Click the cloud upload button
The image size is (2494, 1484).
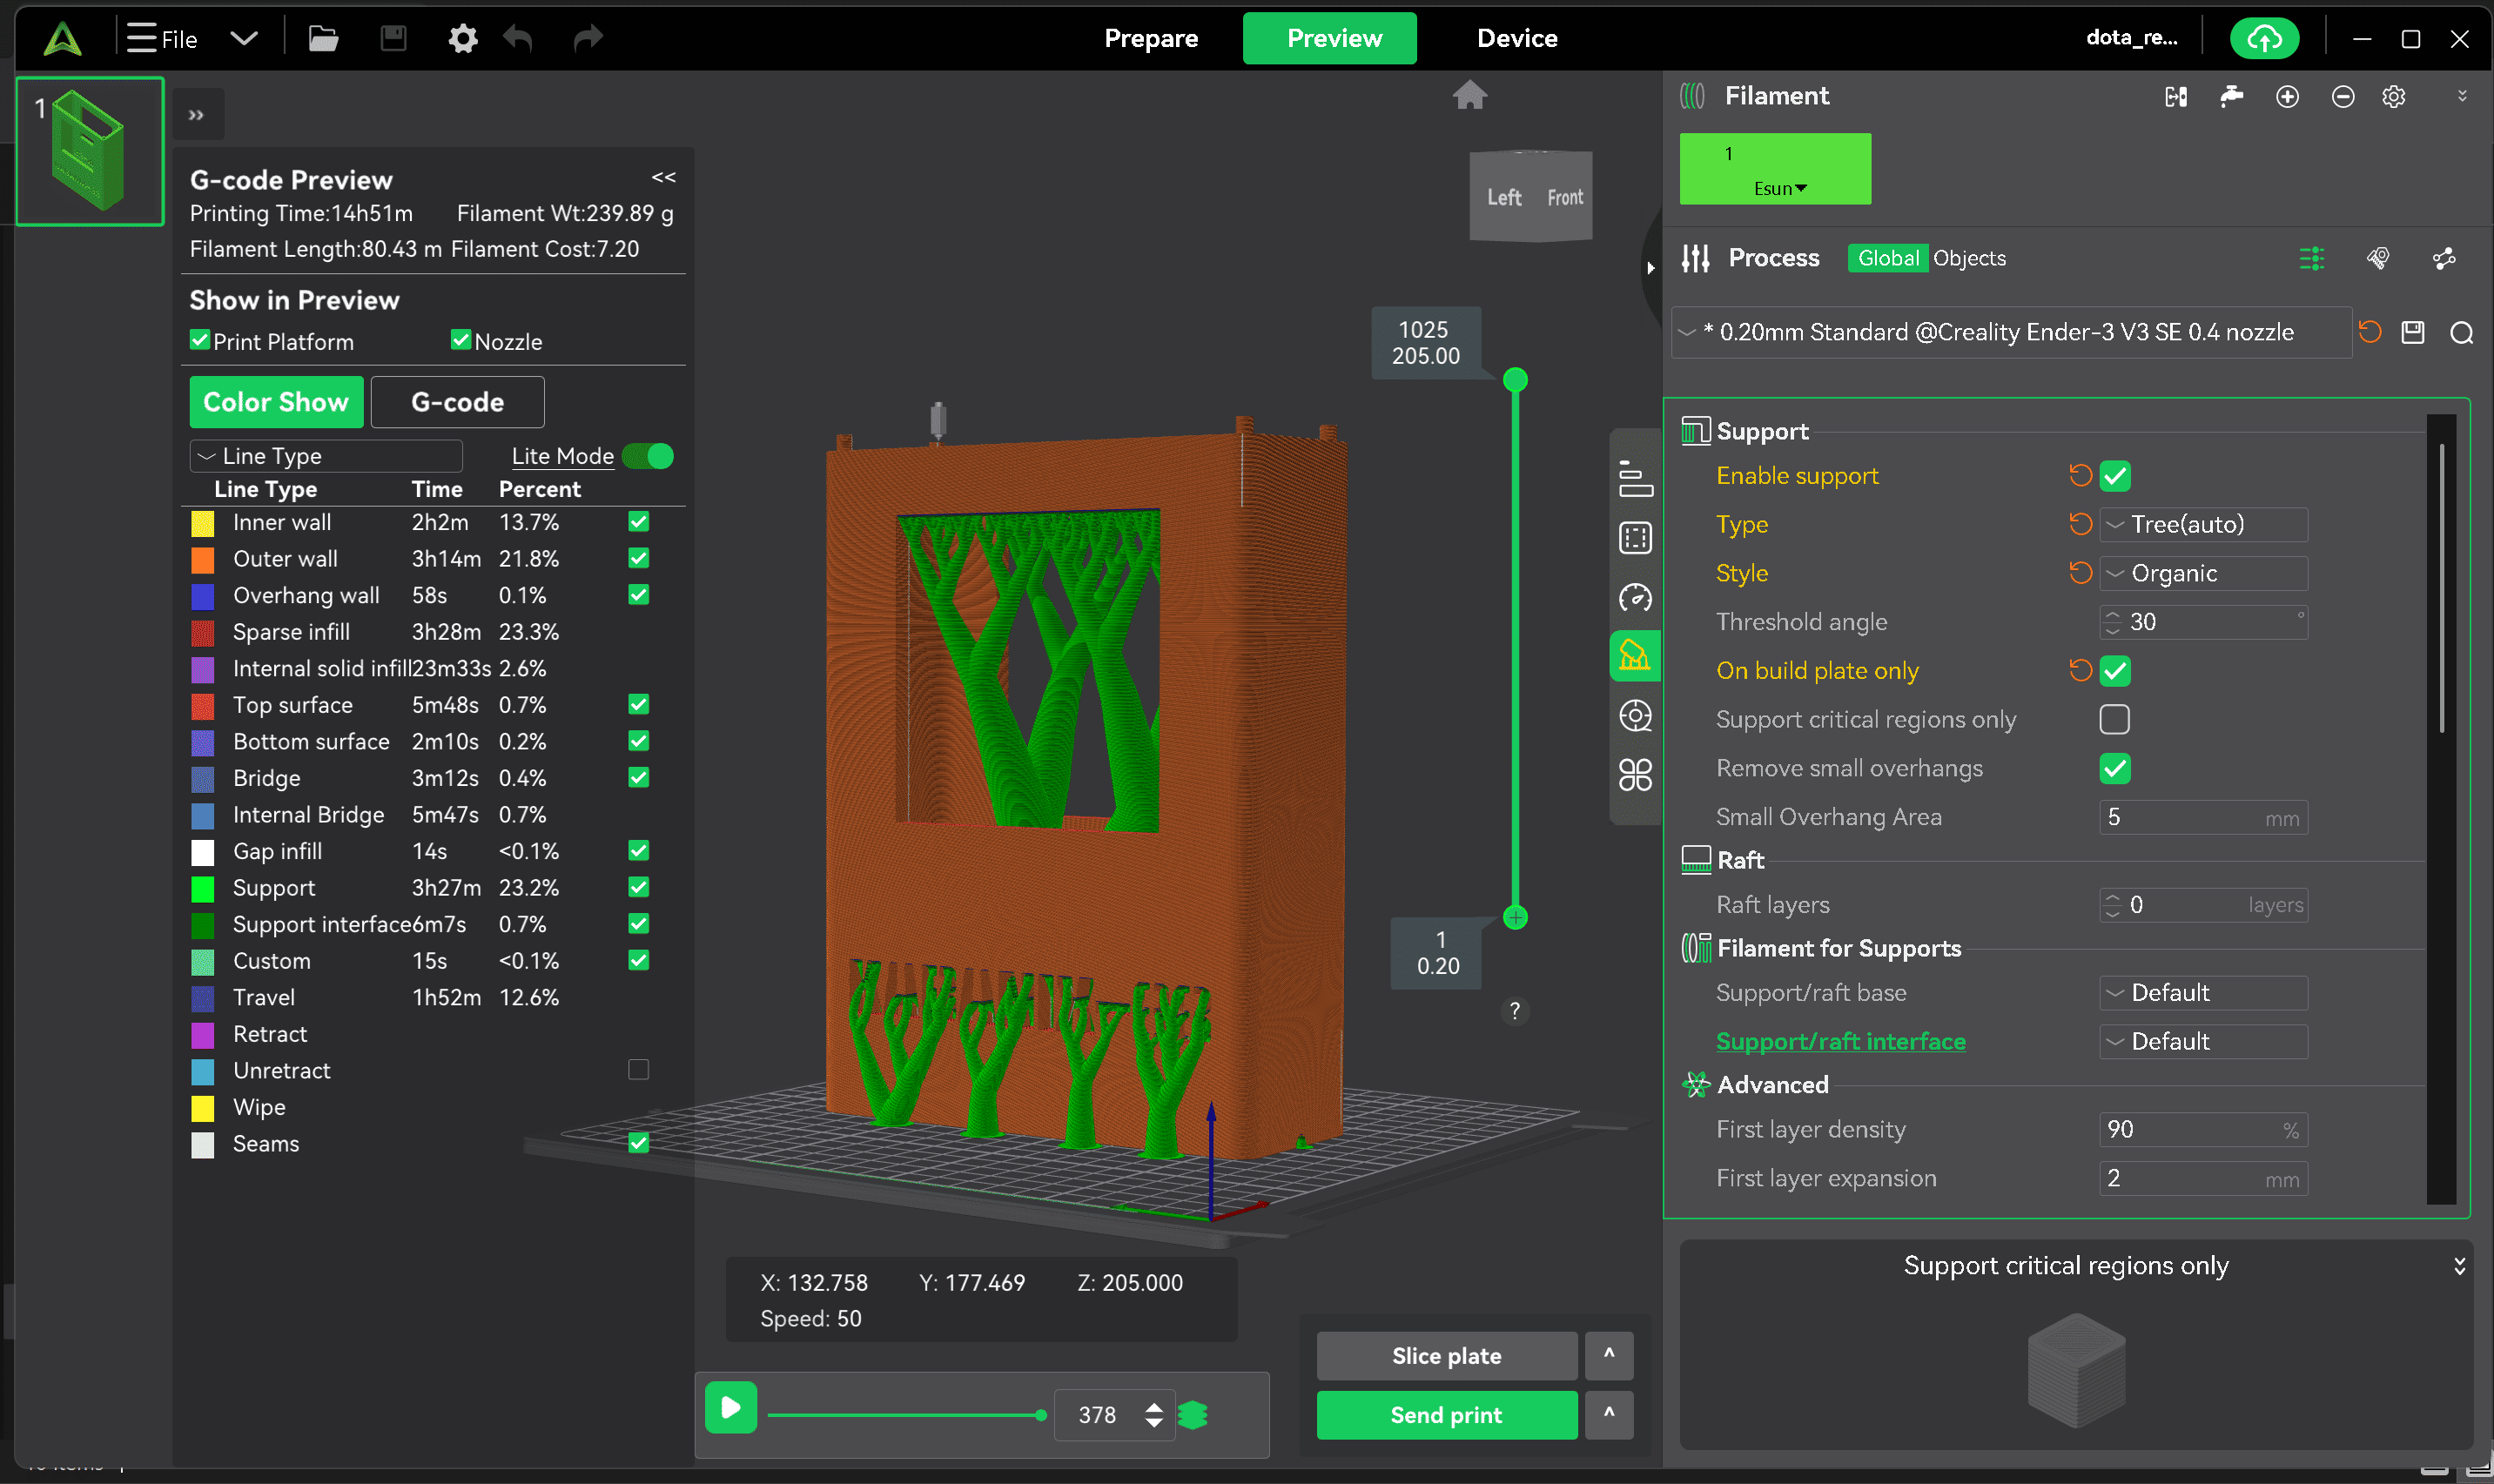tap(2264, 39)
